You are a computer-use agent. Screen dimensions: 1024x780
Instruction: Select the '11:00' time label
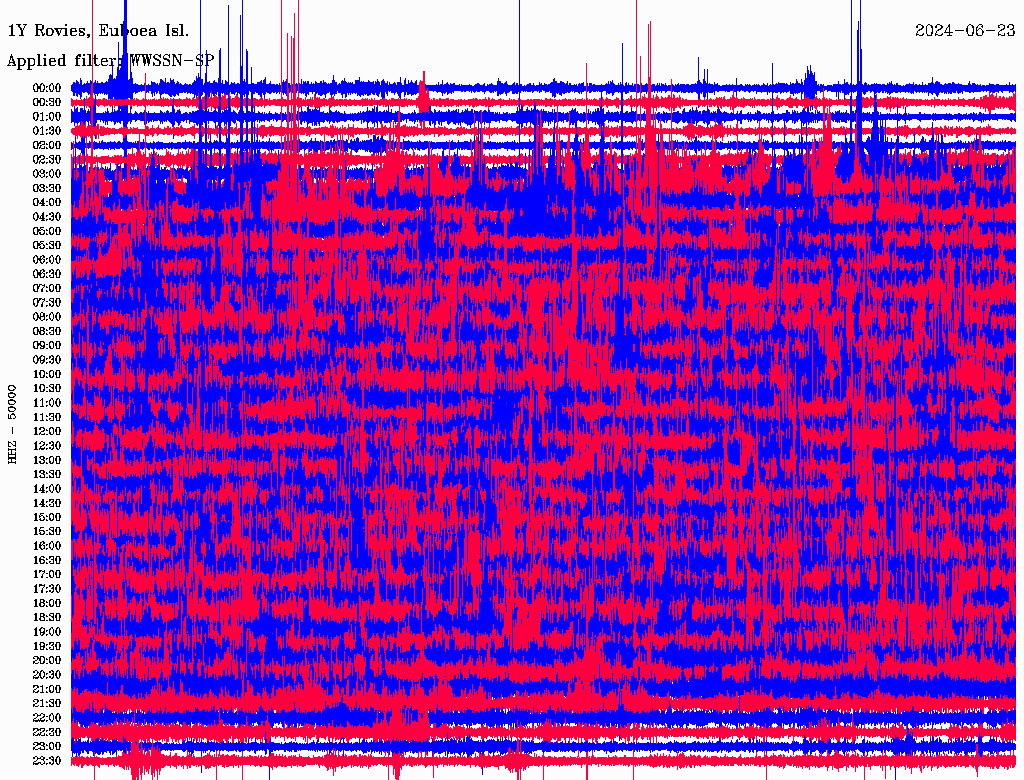pos(47,403)
